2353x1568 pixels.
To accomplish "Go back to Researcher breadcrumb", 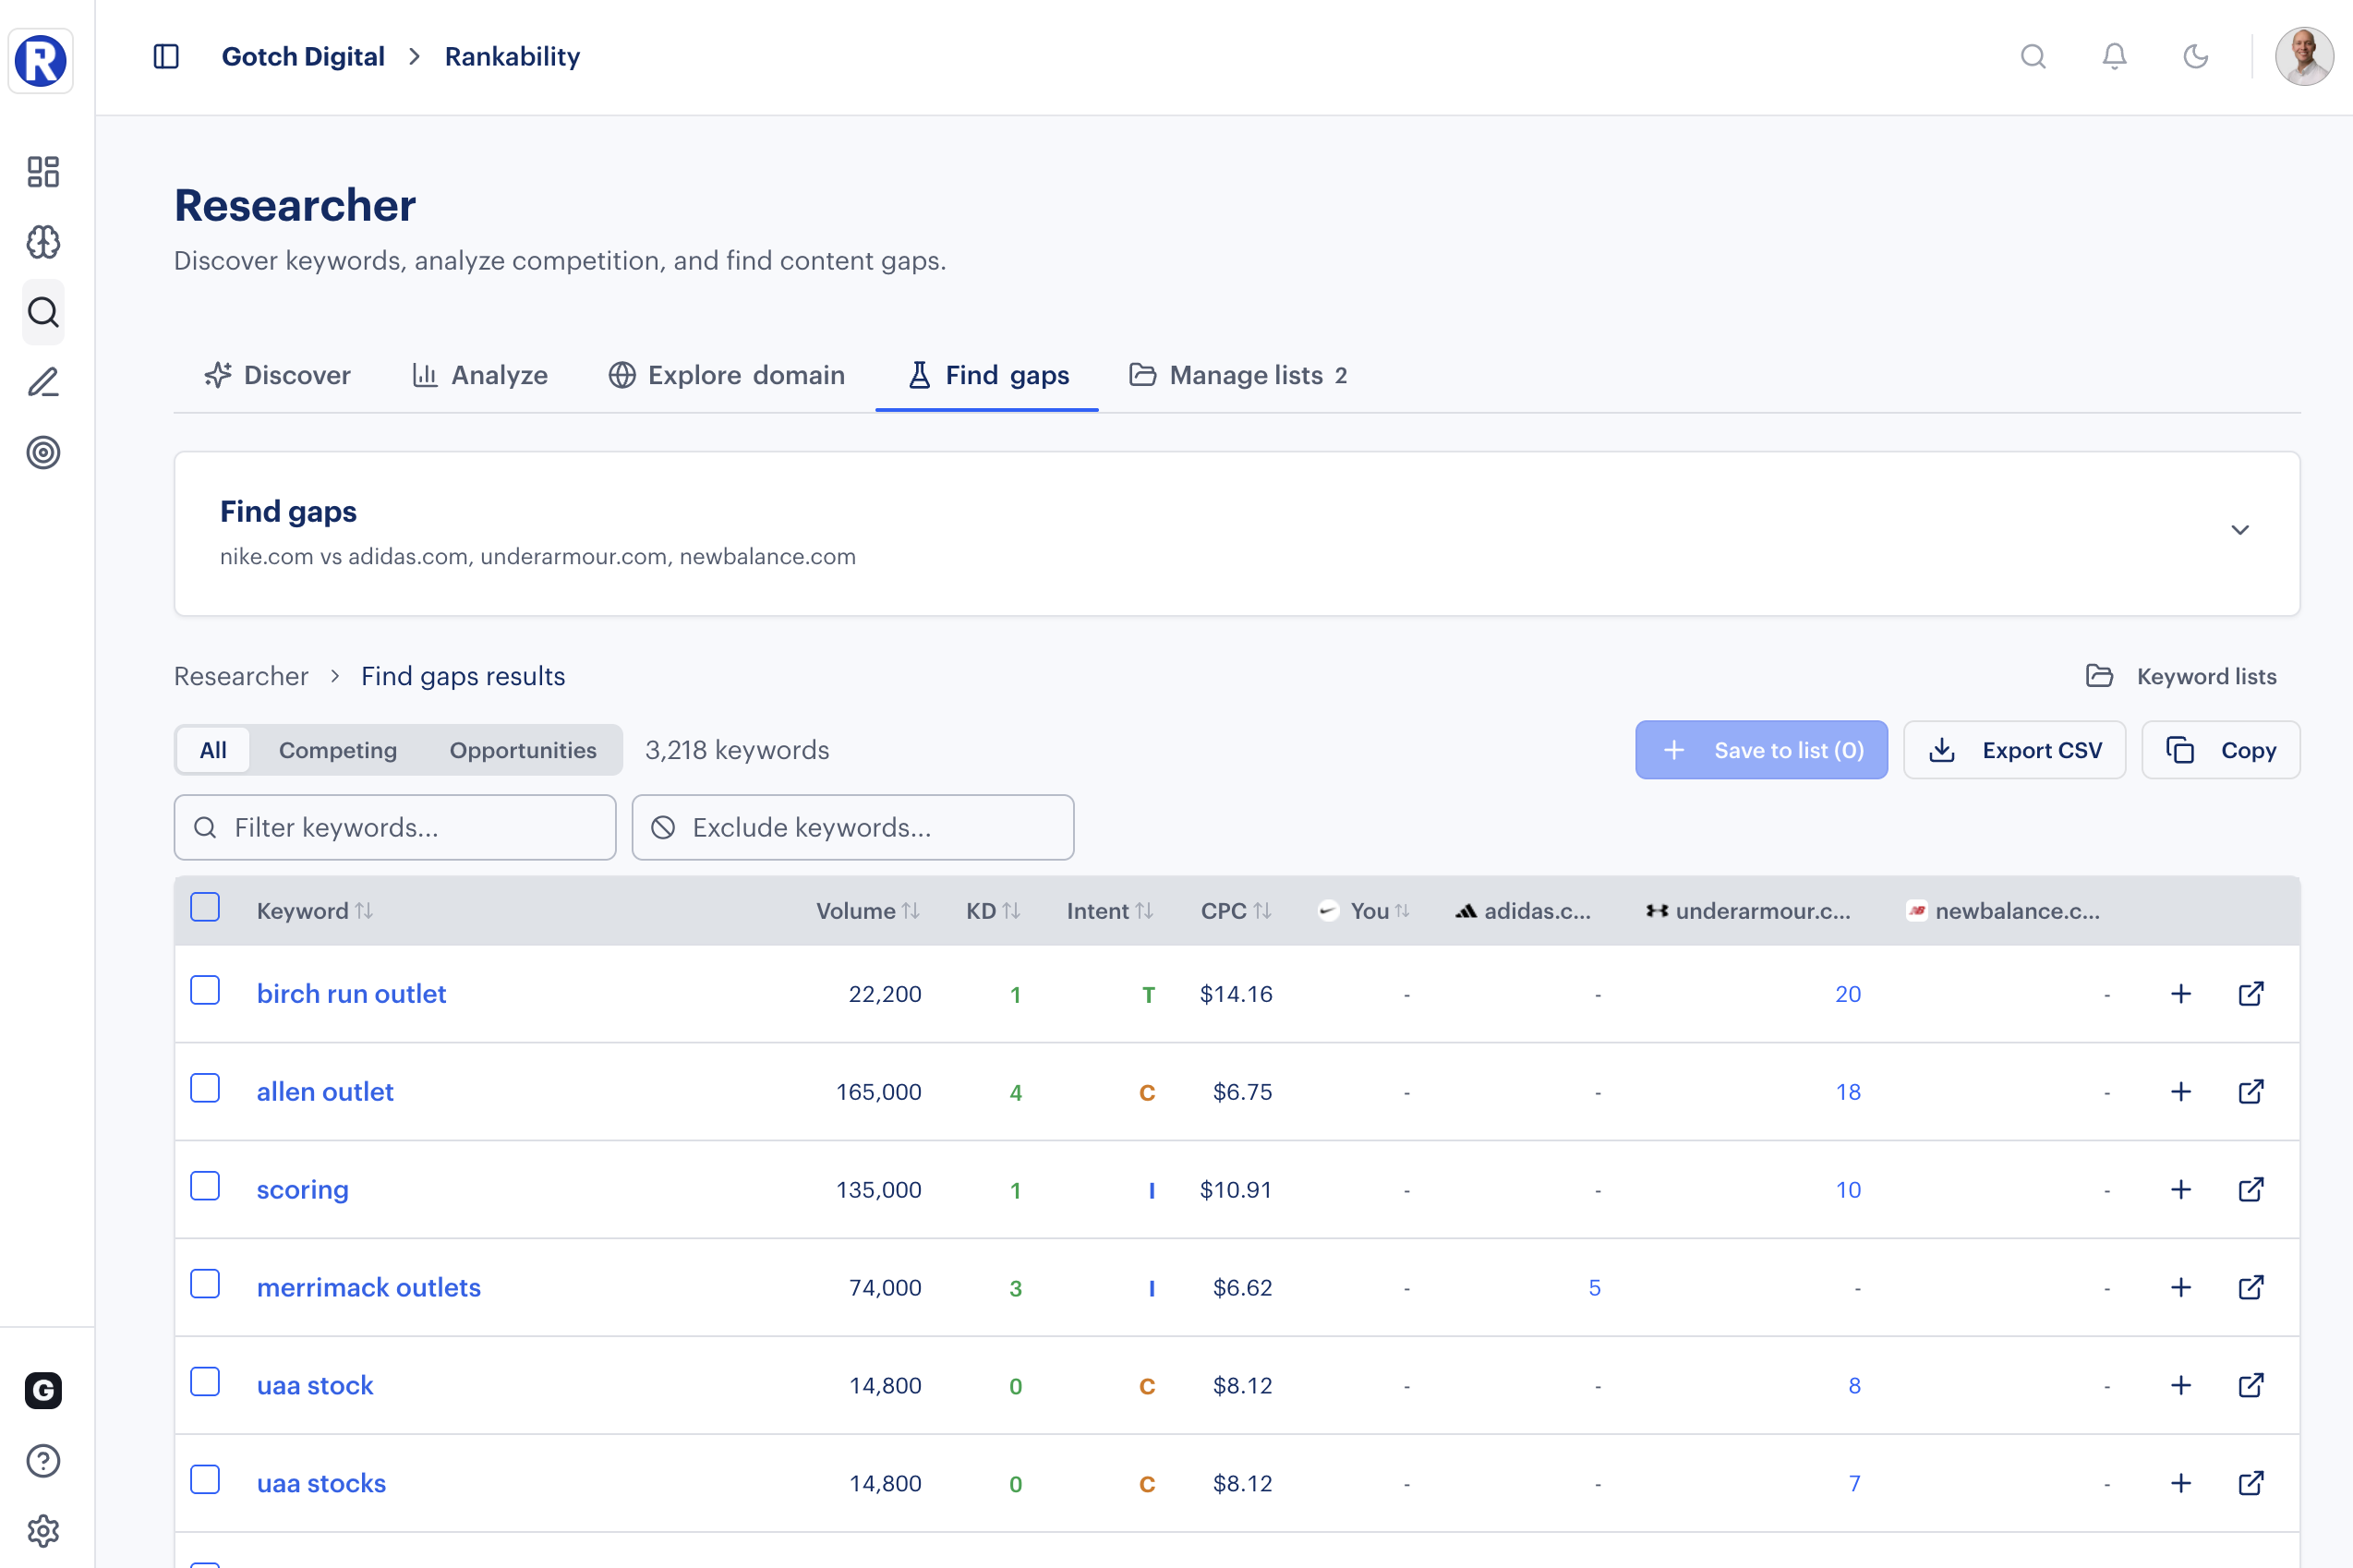I will (241, 677).
